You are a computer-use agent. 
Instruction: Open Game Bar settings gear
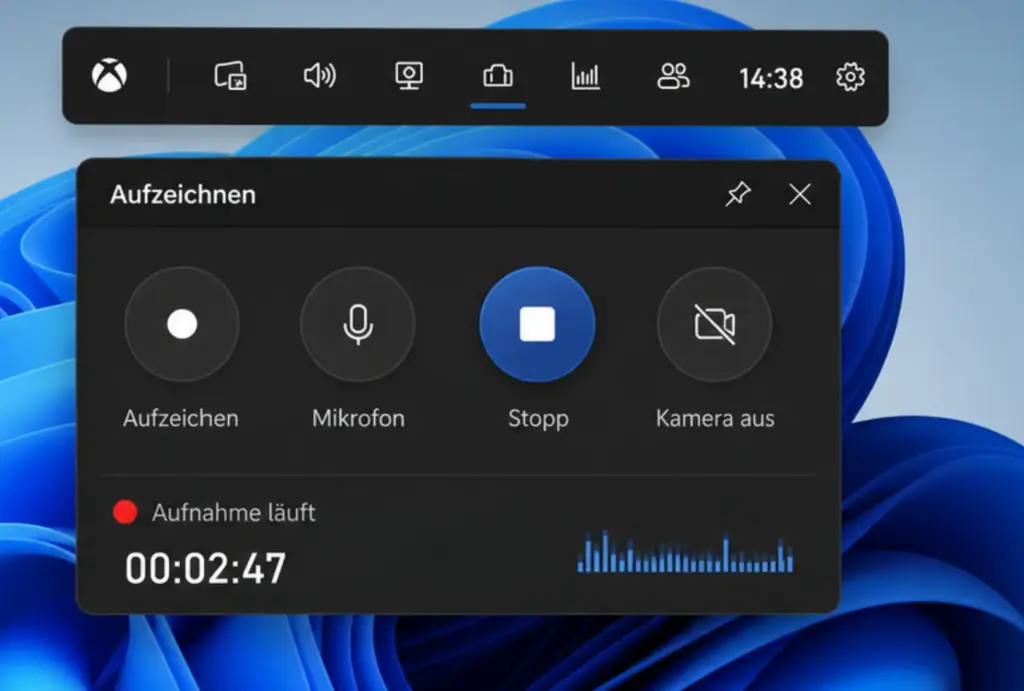click(x=850, y=77)
